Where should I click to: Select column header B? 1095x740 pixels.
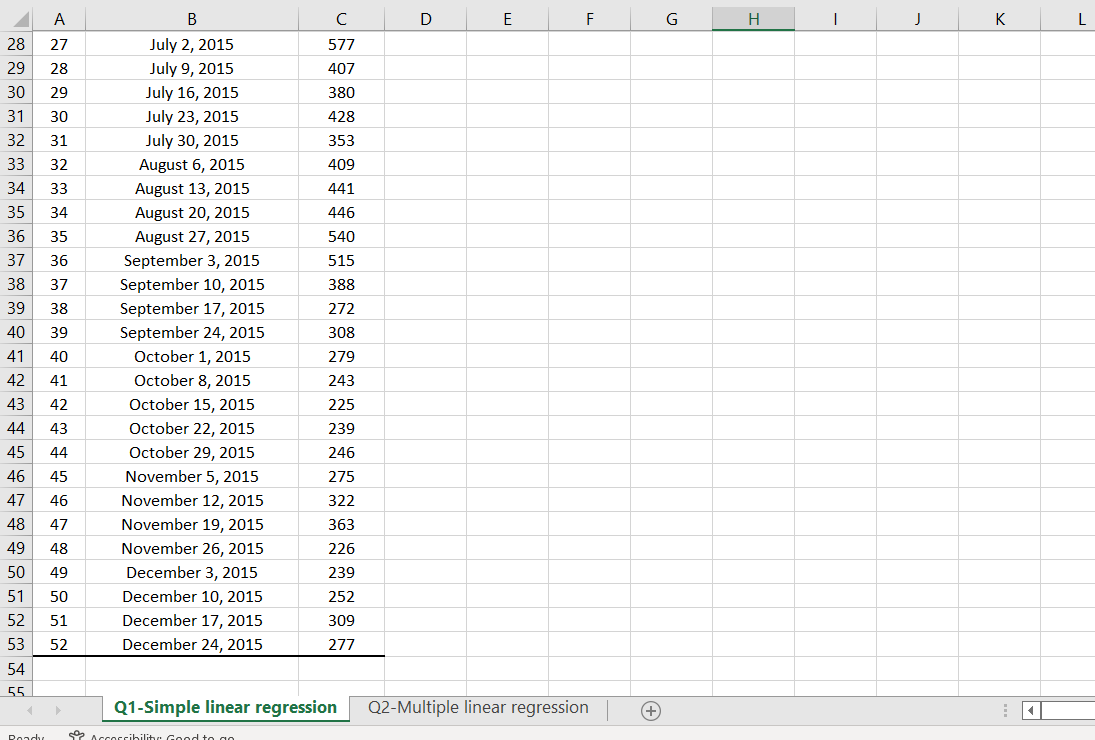(191, 18)
